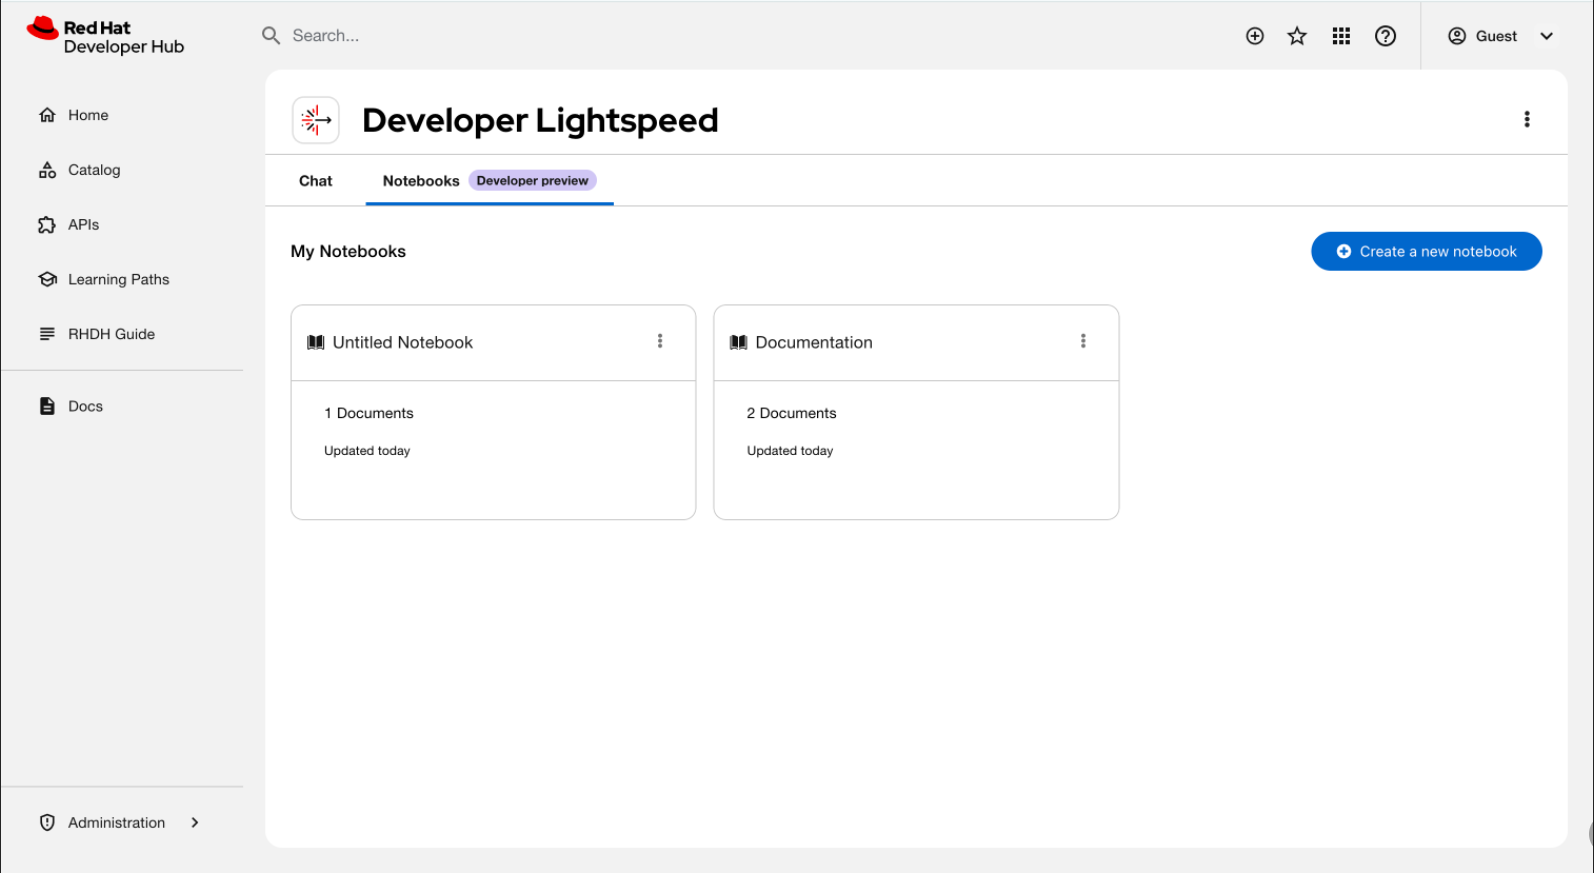Click the '2 Documents' count text
Viewport: 1594px width, 873px height.
click(791, 413)
